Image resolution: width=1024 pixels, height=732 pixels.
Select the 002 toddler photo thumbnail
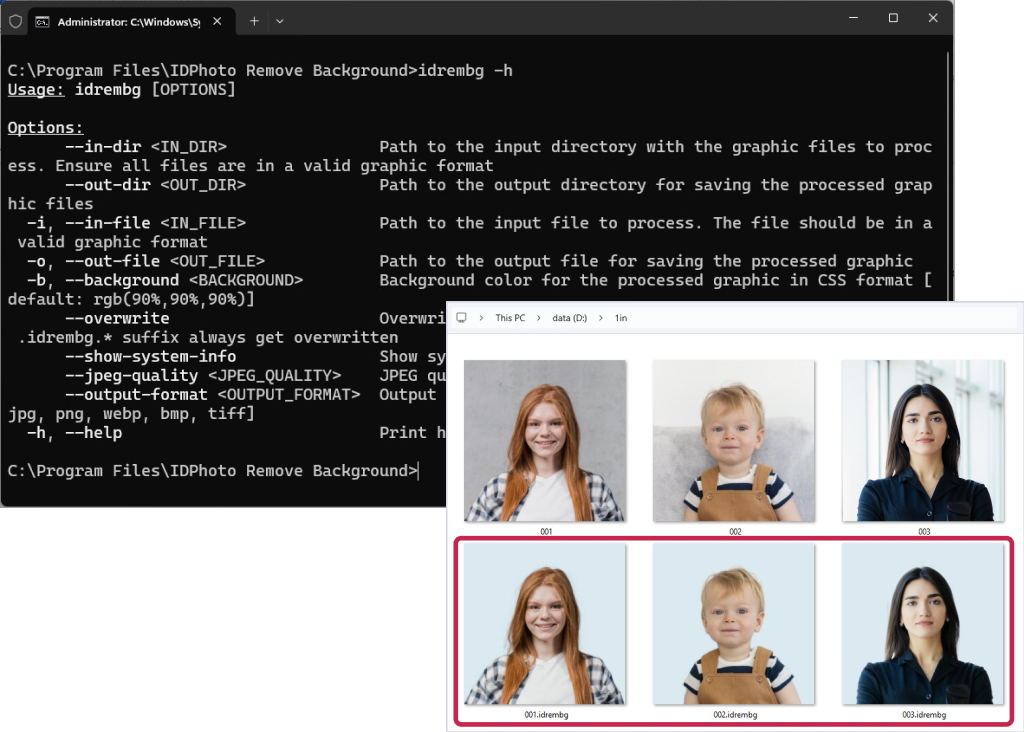pyautogui.click(x=734, y=441)
